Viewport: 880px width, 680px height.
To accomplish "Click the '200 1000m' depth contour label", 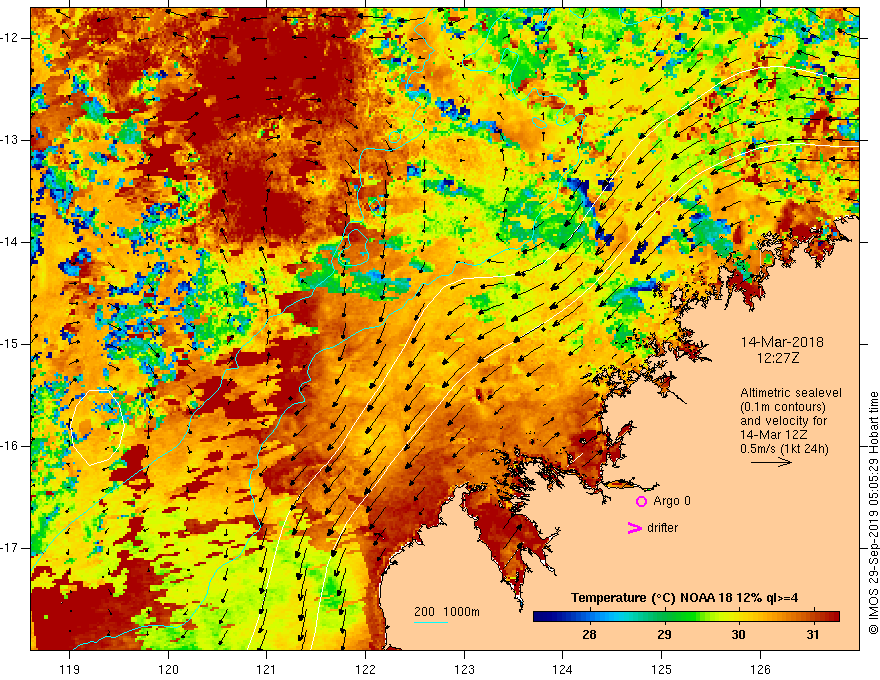I will pyautogui.click(x=447, y=612).
